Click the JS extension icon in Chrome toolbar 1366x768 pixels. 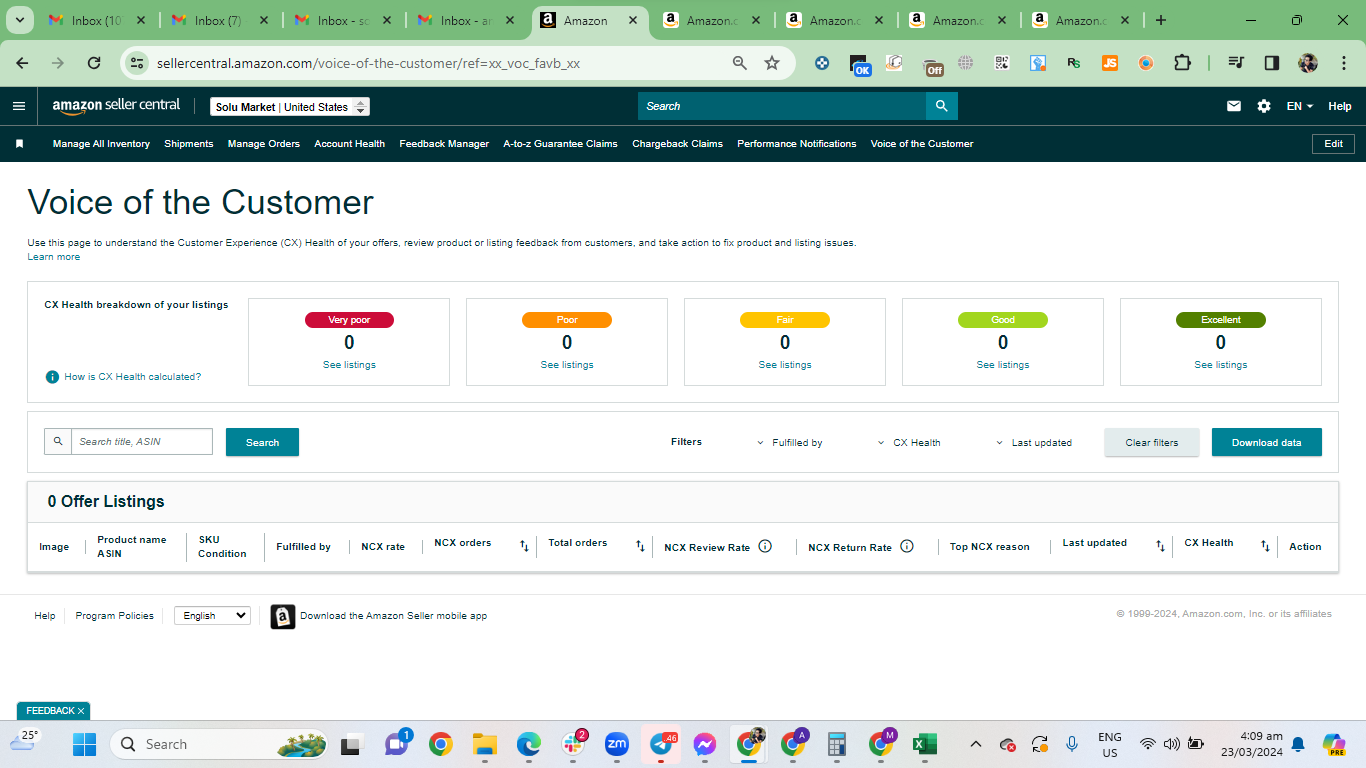pos(1110,63)
